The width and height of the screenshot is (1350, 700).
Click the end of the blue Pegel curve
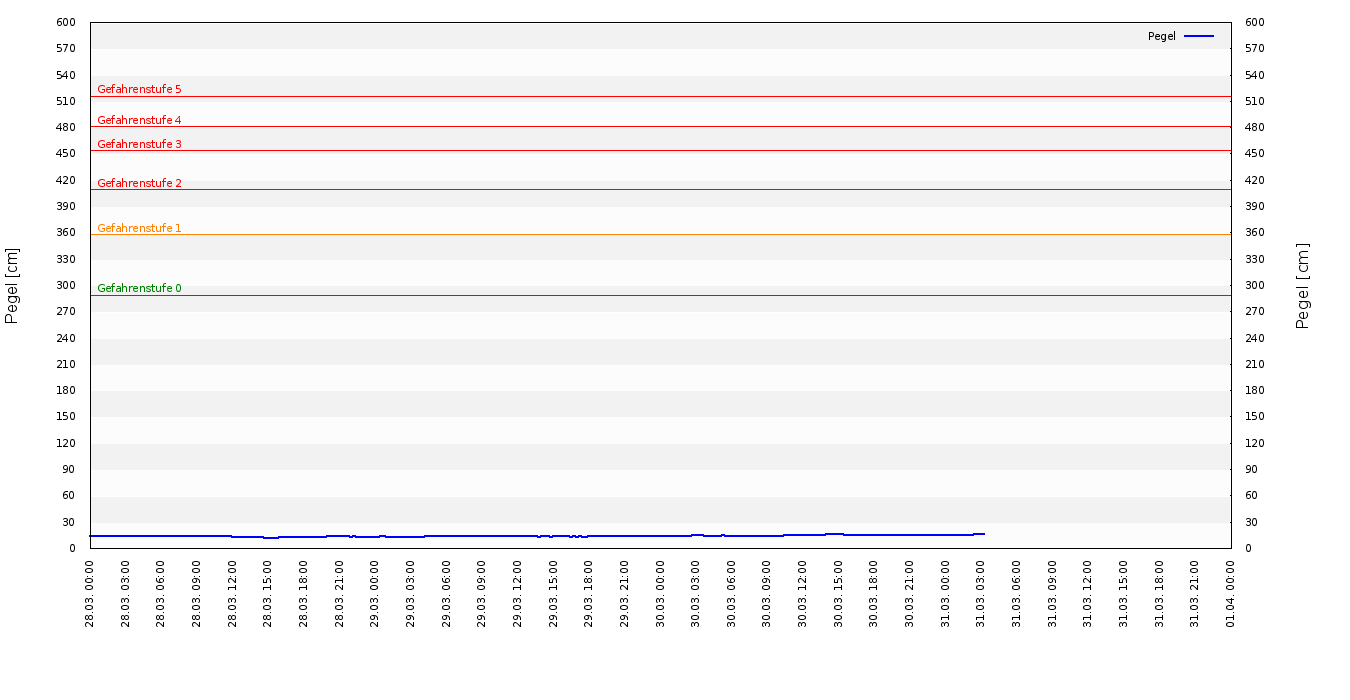(x=984, y=534)
